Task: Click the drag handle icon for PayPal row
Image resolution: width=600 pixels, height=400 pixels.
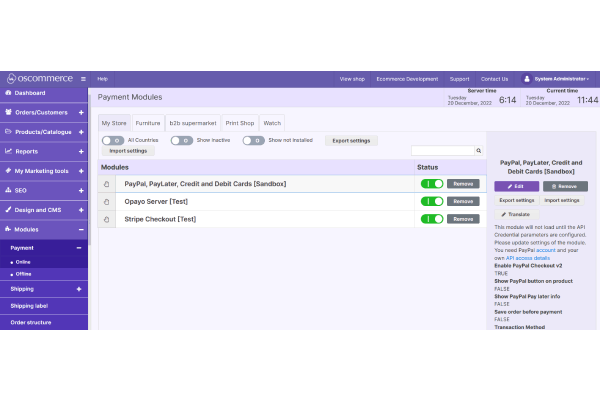Action: (x=106, y=184)
